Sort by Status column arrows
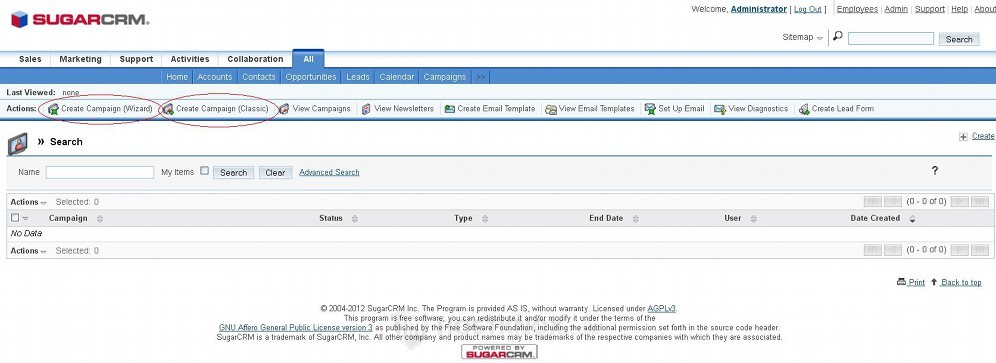 coord(354,219)
